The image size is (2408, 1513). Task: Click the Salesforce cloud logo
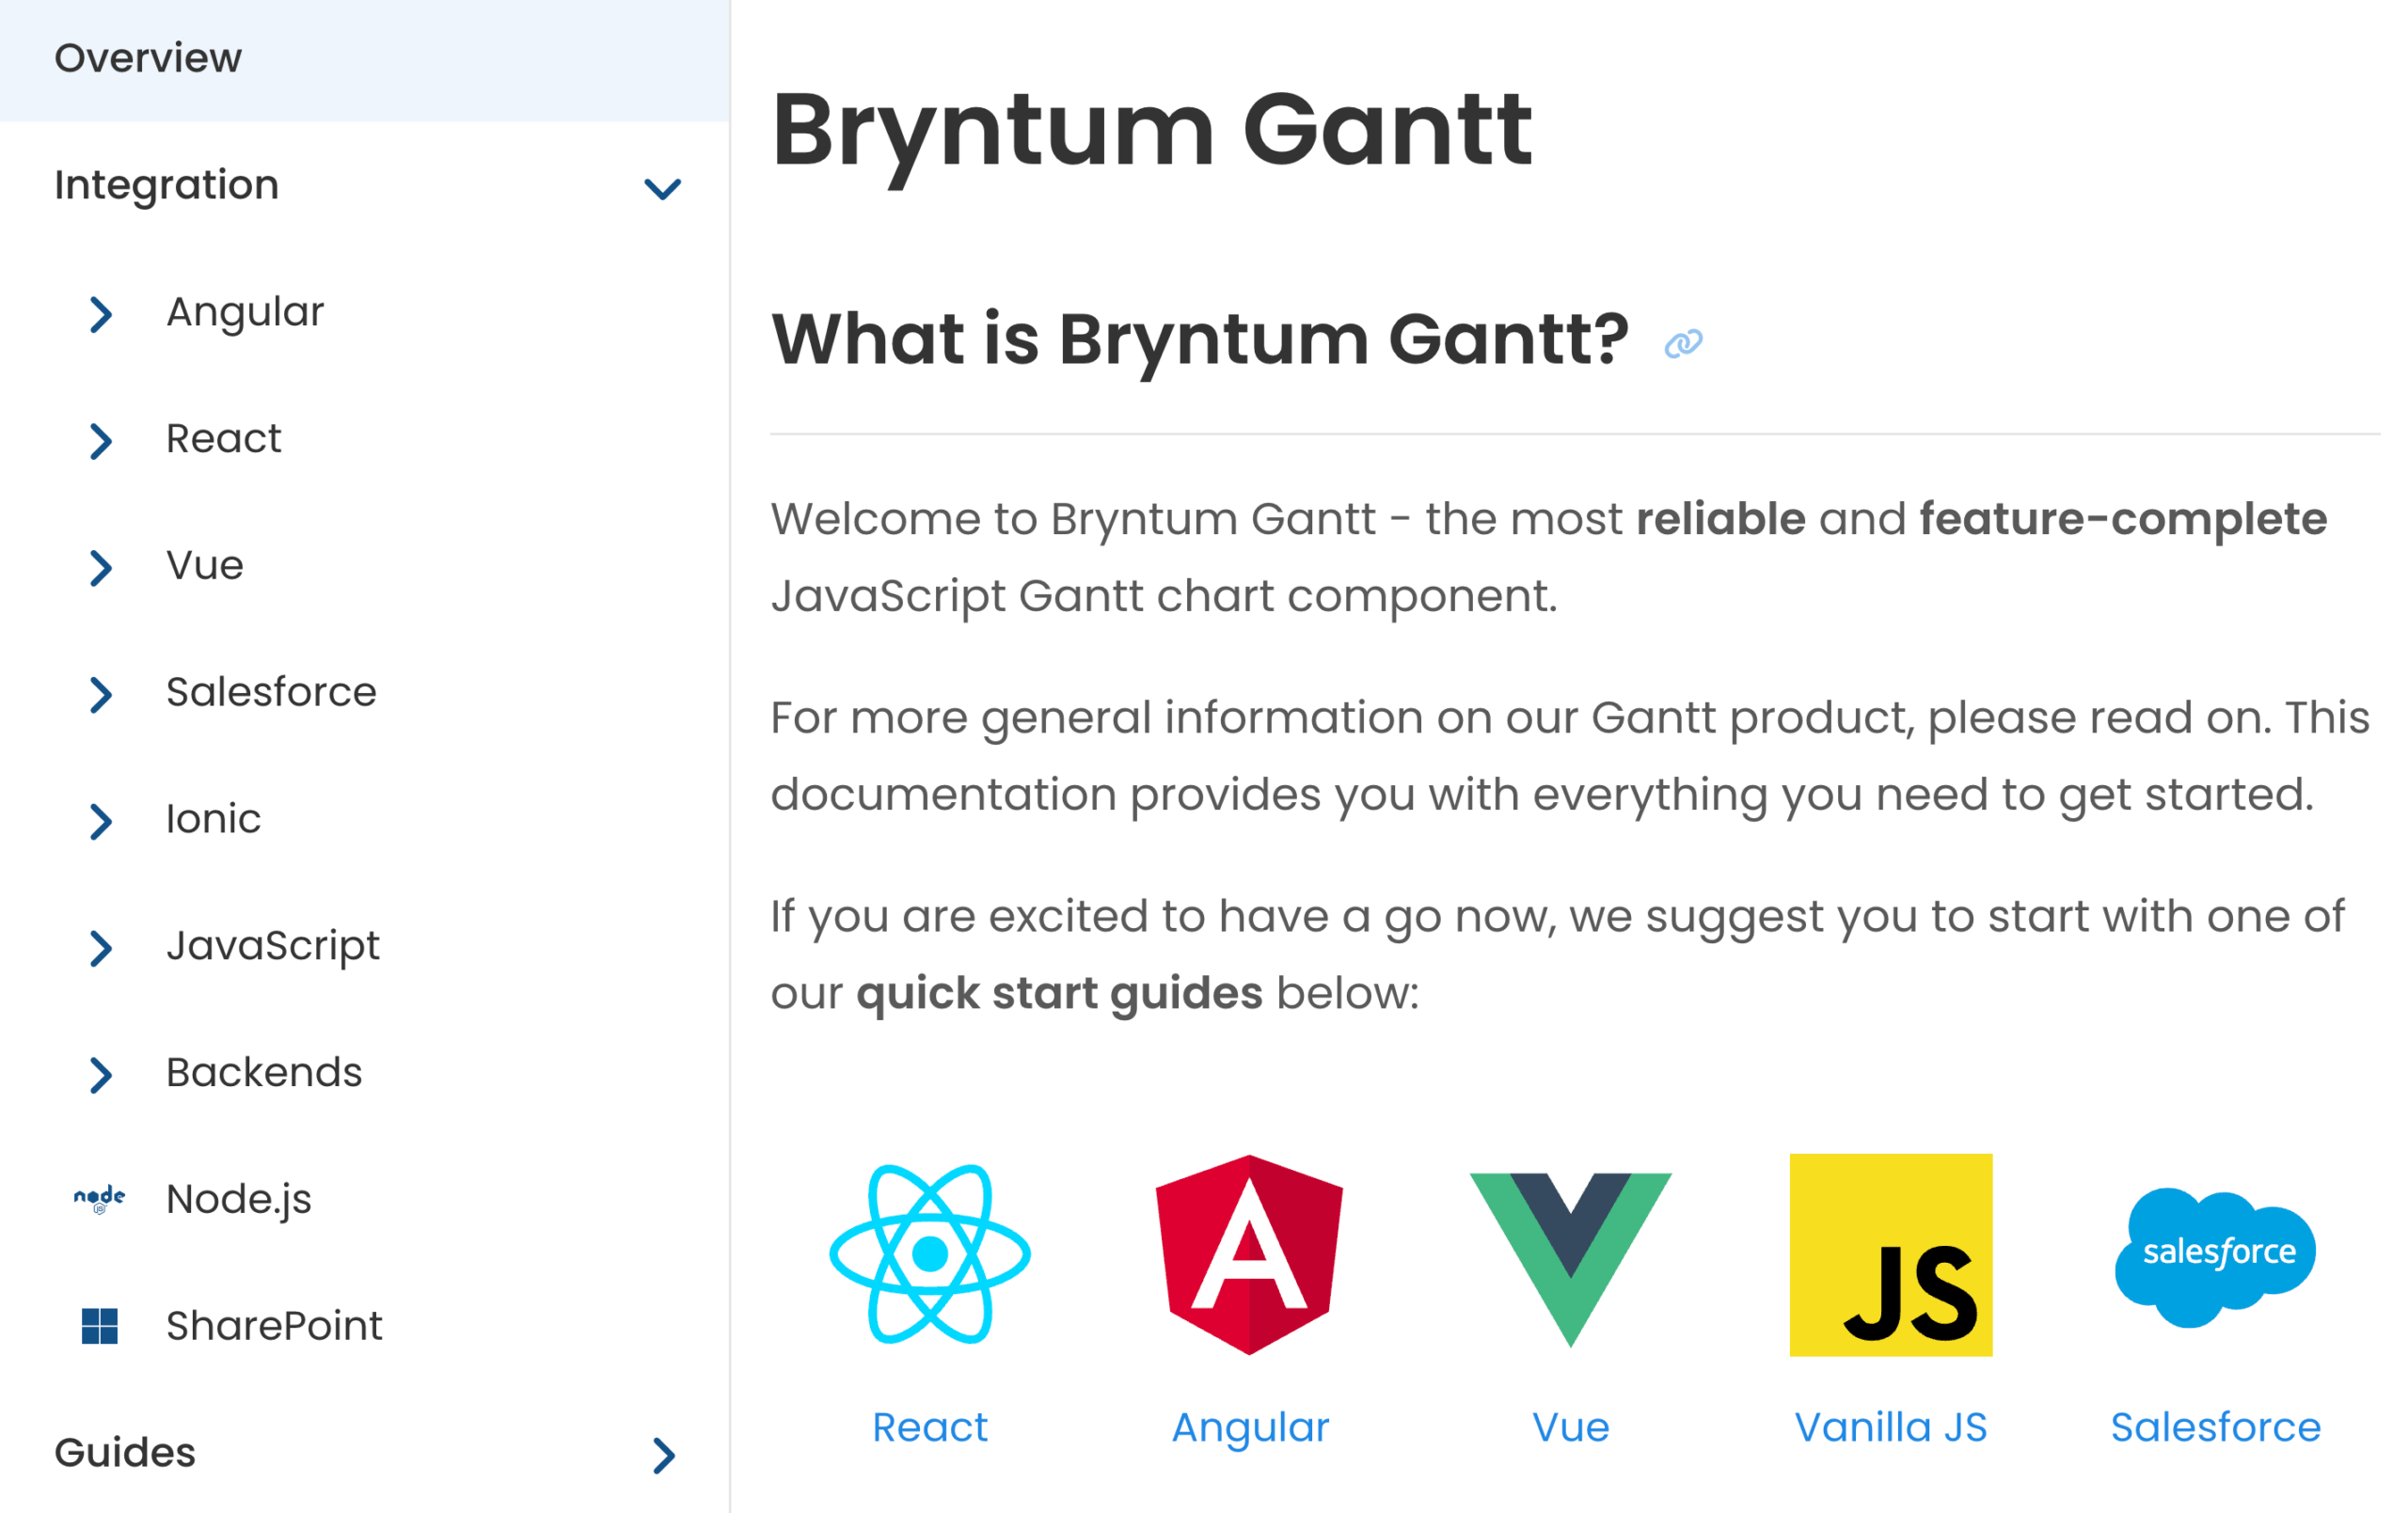pyautogui.click(x=2215, y=1256)
